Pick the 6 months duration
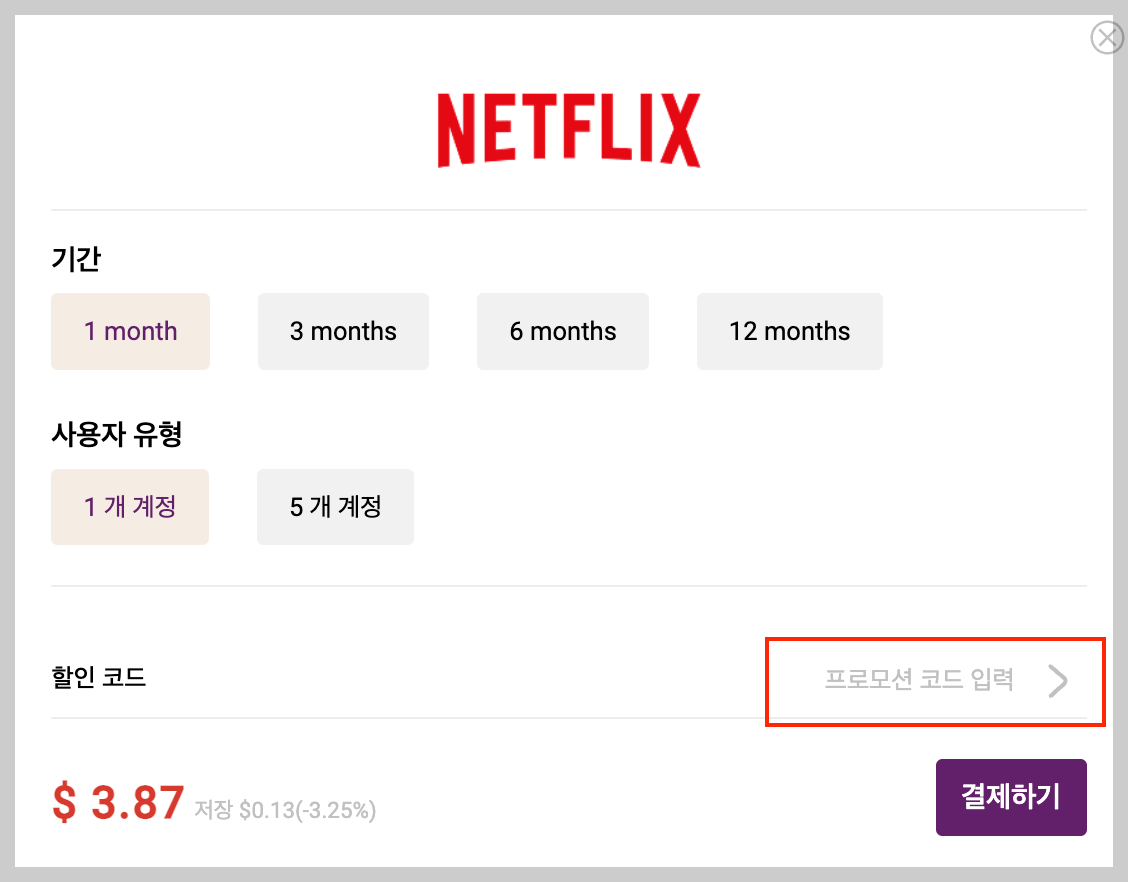 (x=563, y=331)
